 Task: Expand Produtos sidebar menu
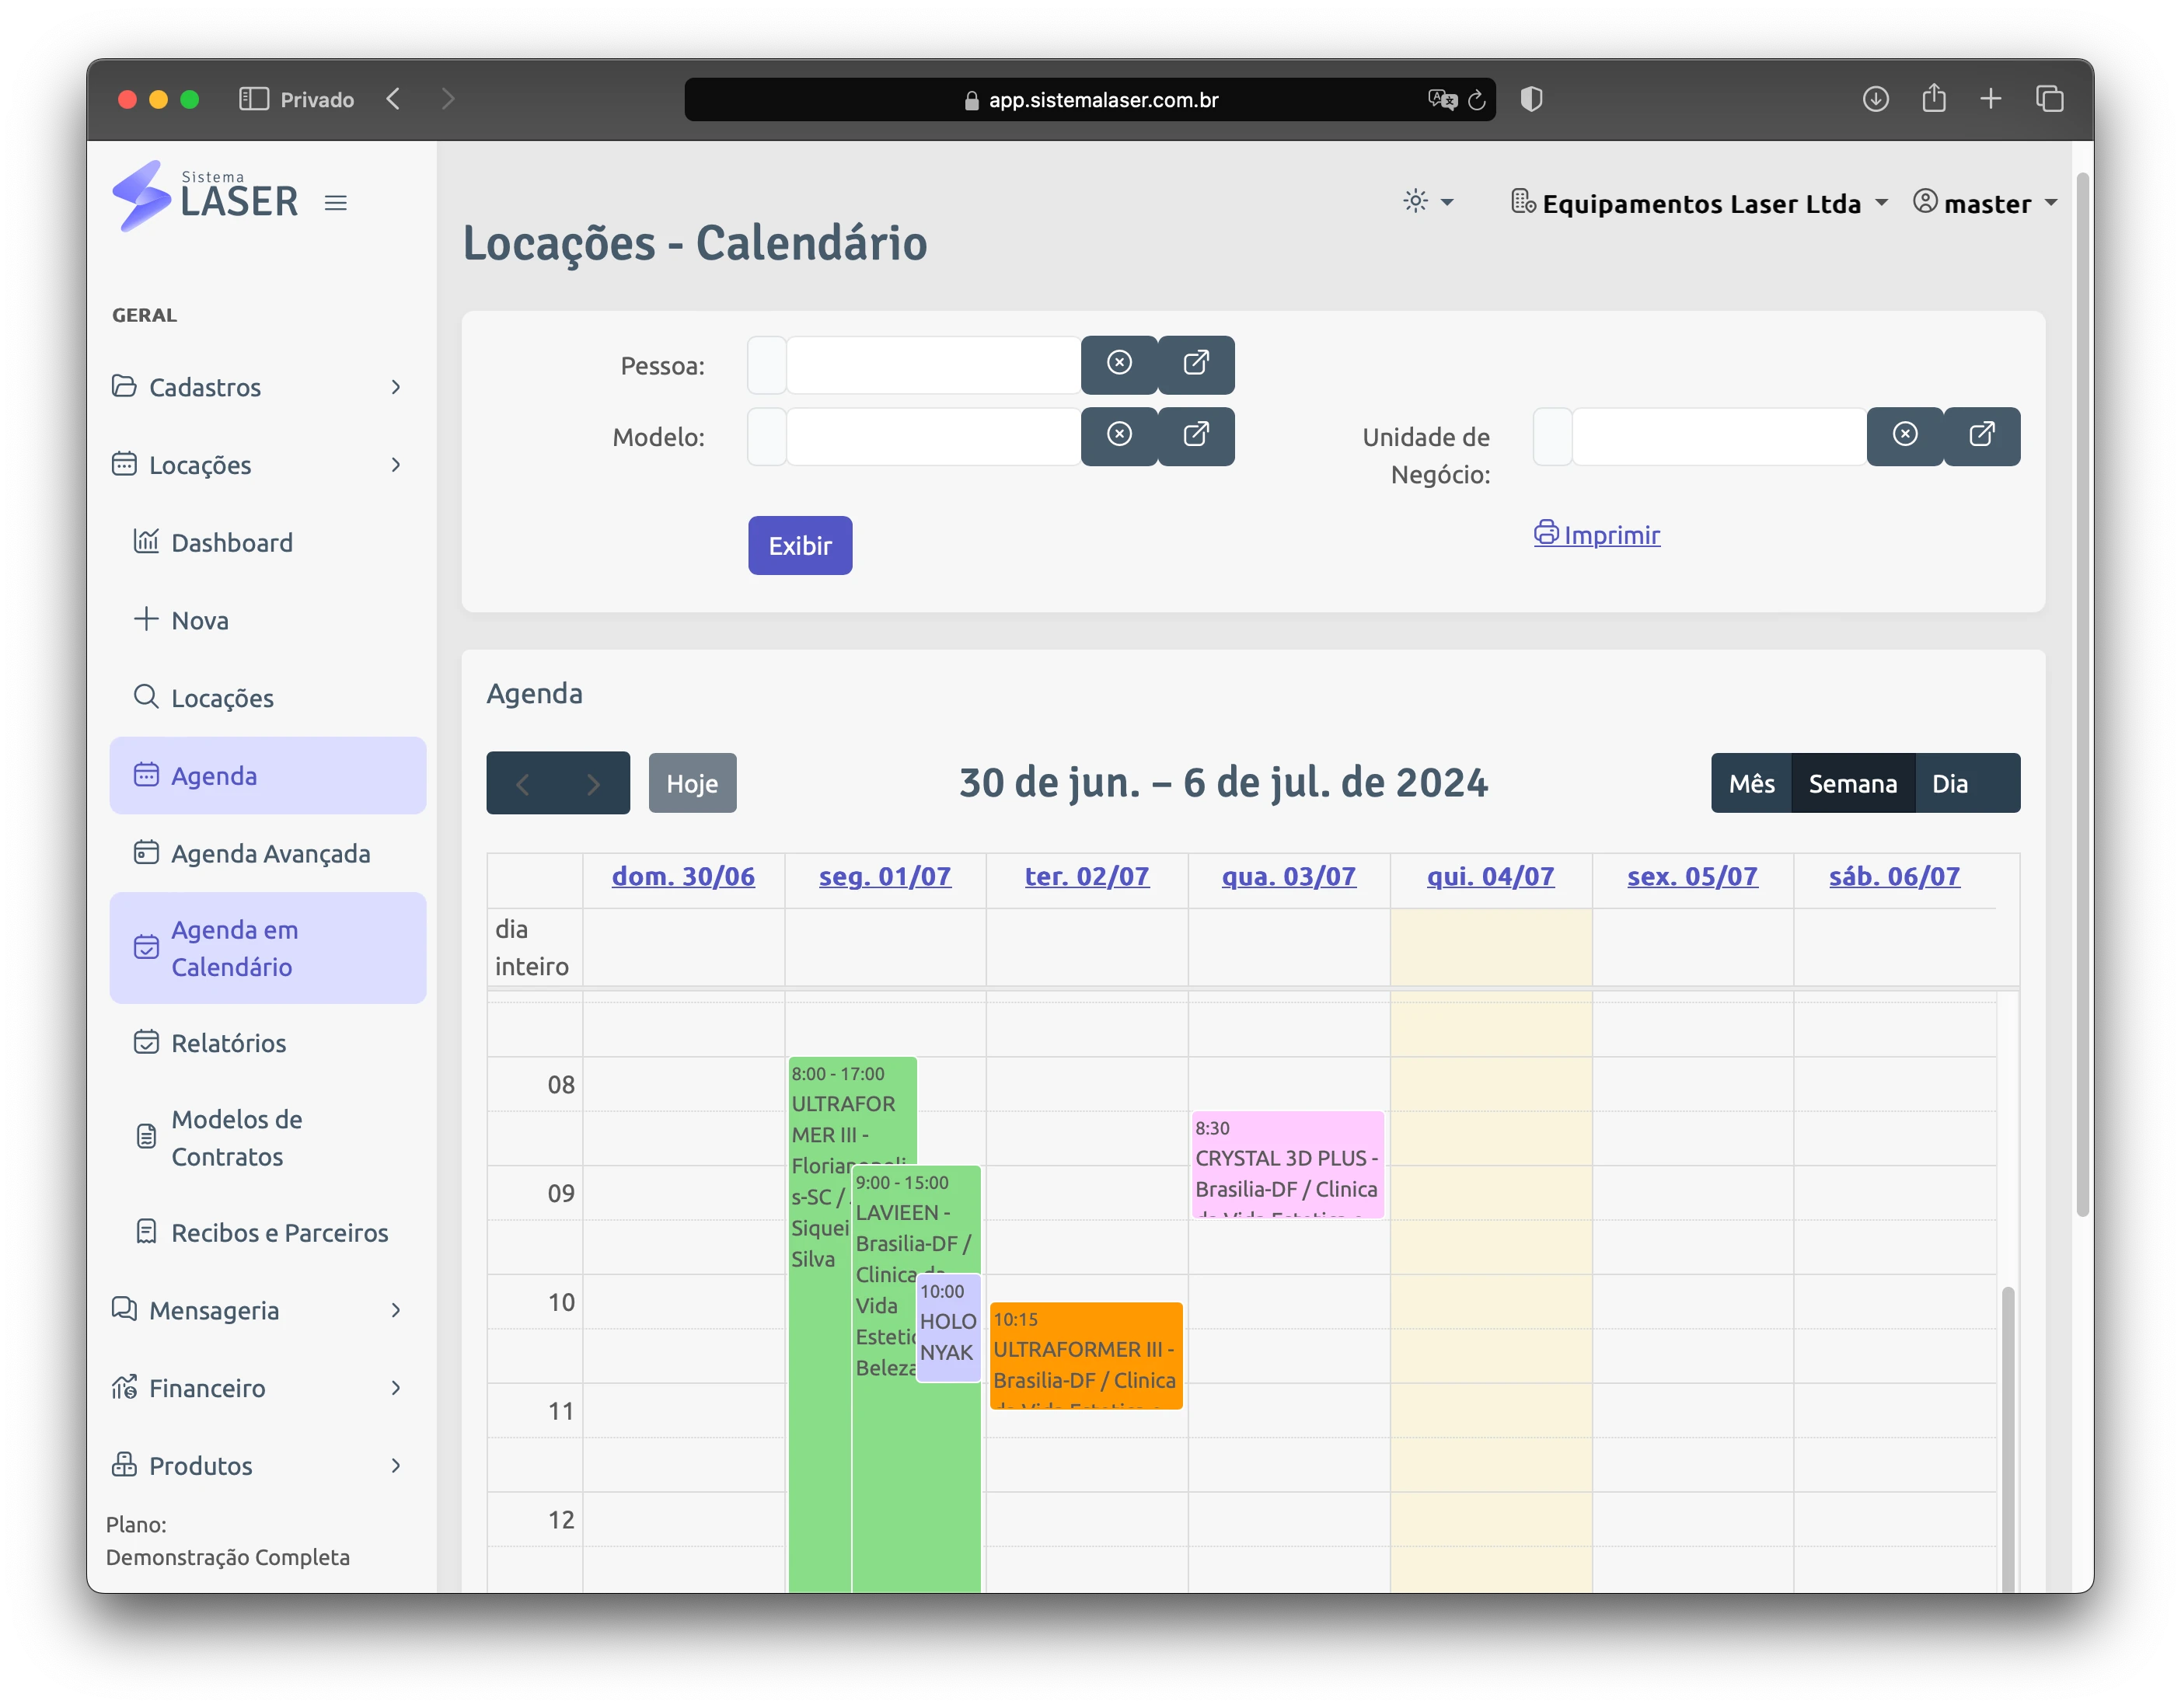point(257,1466)
